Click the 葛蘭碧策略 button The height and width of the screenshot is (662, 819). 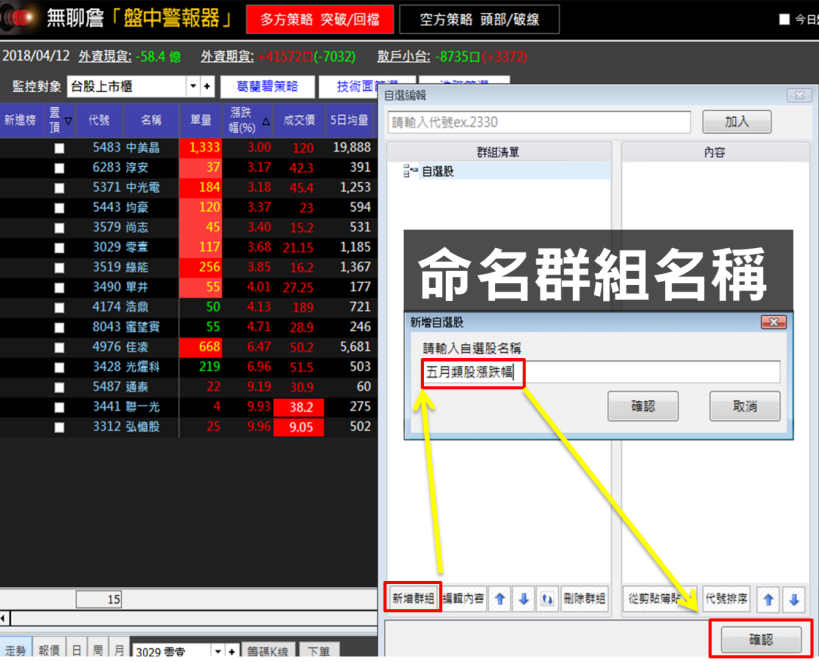tap(267, 87)
